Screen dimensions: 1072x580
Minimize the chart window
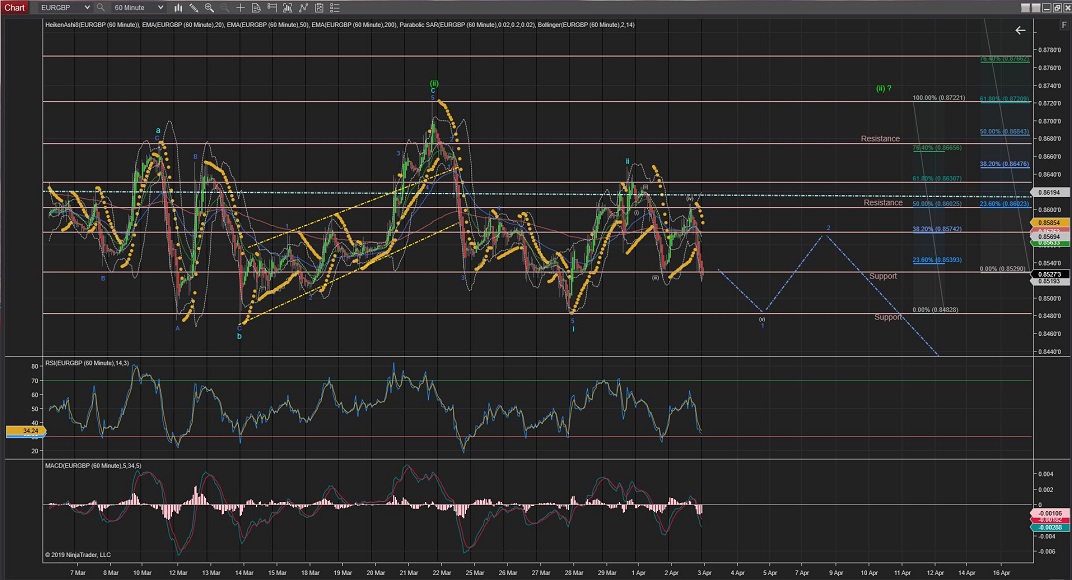pyautogui.click(x=1047, y=8)
